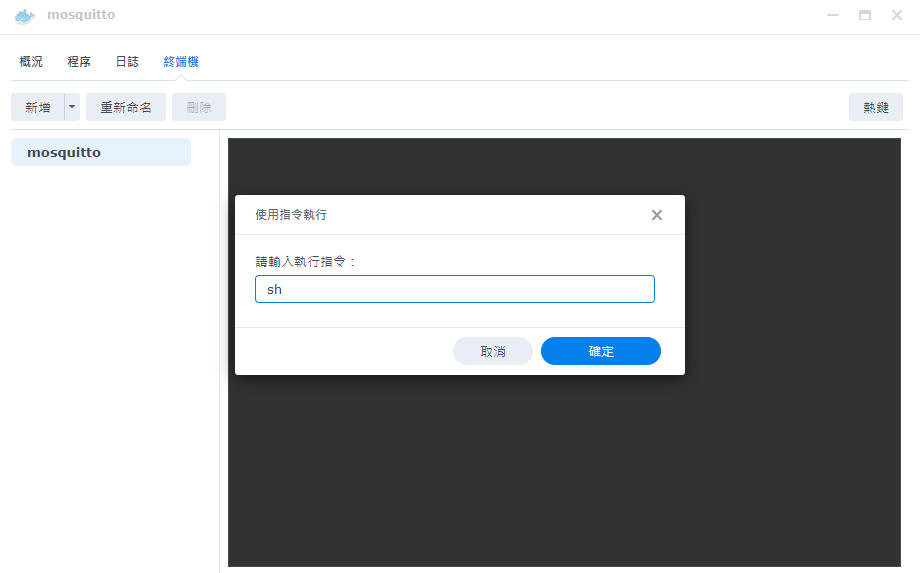Screen dimensions: 920x573
Task: Click the 使用指令執行 dialog title
Action: (x=291, y=215)
